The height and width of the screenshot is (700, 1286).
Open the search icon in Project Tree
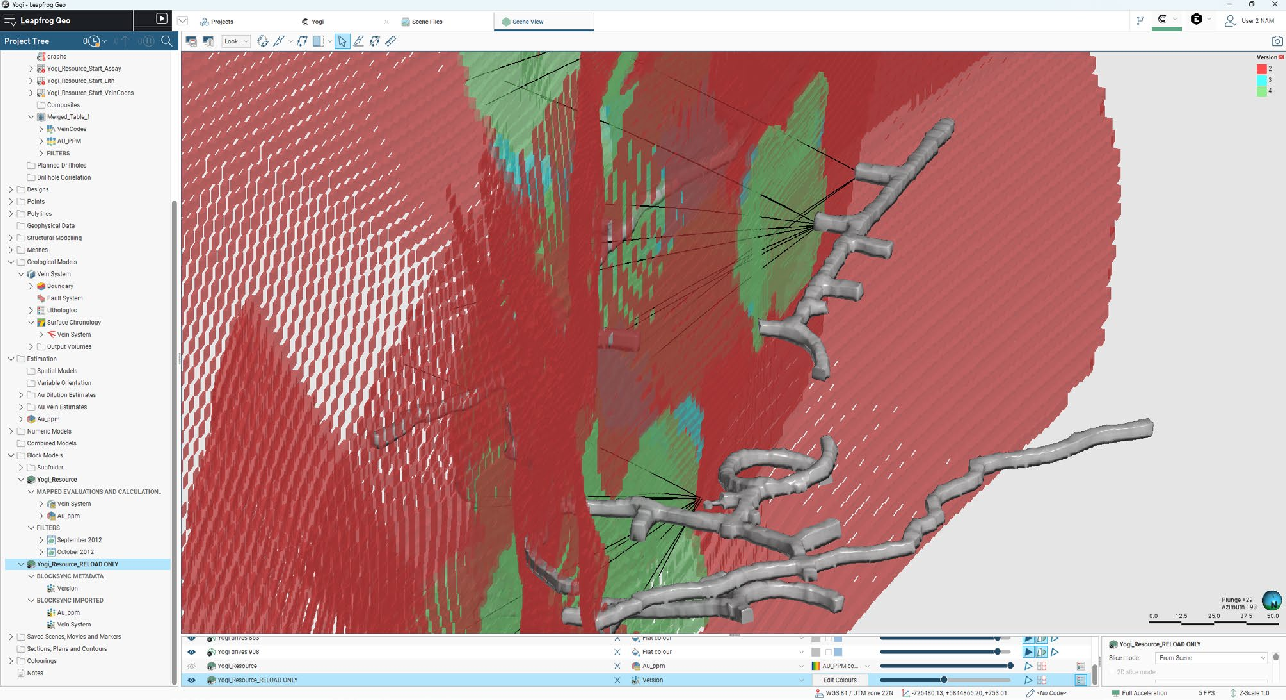[x=167, y=41]
